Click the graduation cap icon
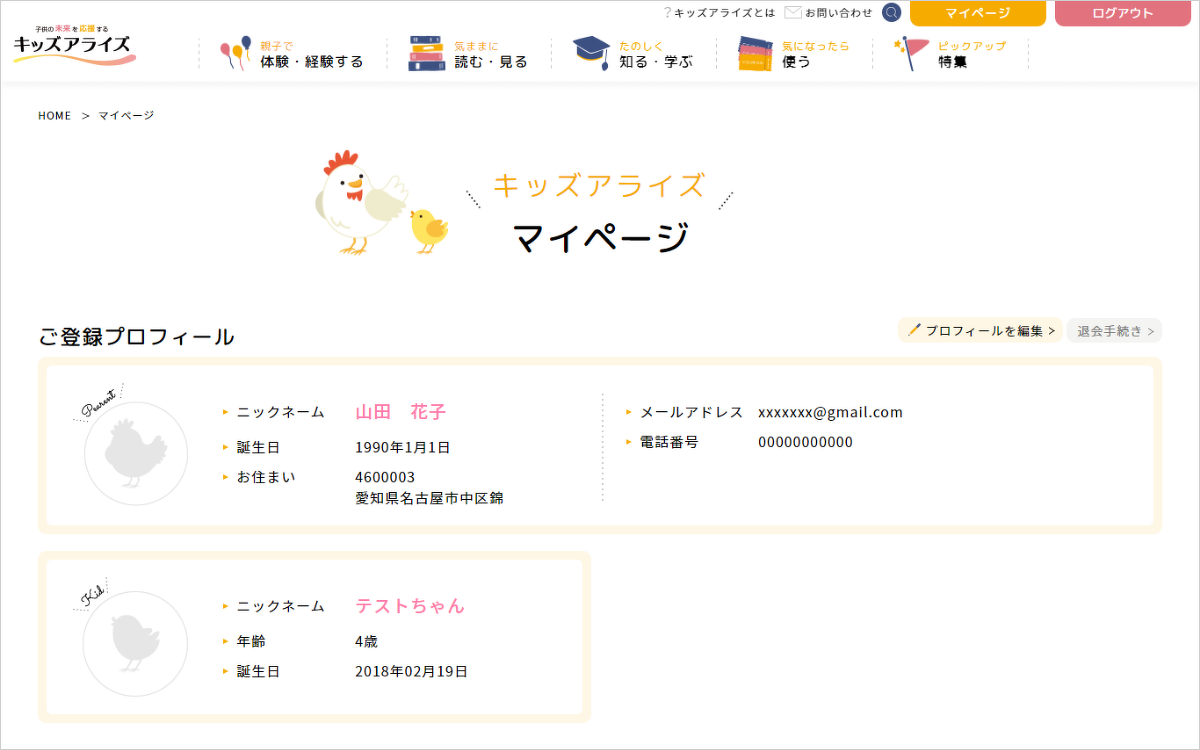 [x=591, y=54]
